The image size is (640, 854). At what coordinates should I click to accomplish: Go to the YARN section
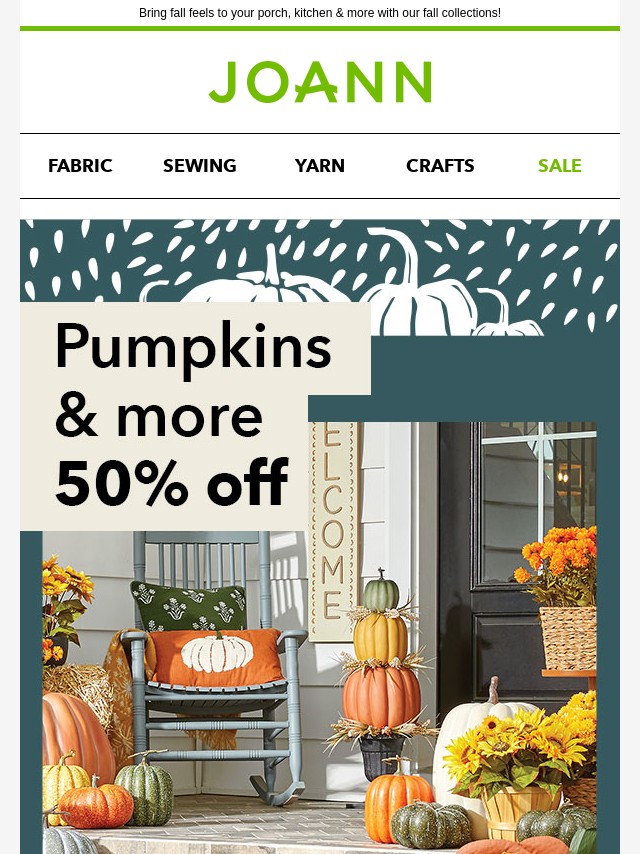pyautogui.click(x=320, y=166)
